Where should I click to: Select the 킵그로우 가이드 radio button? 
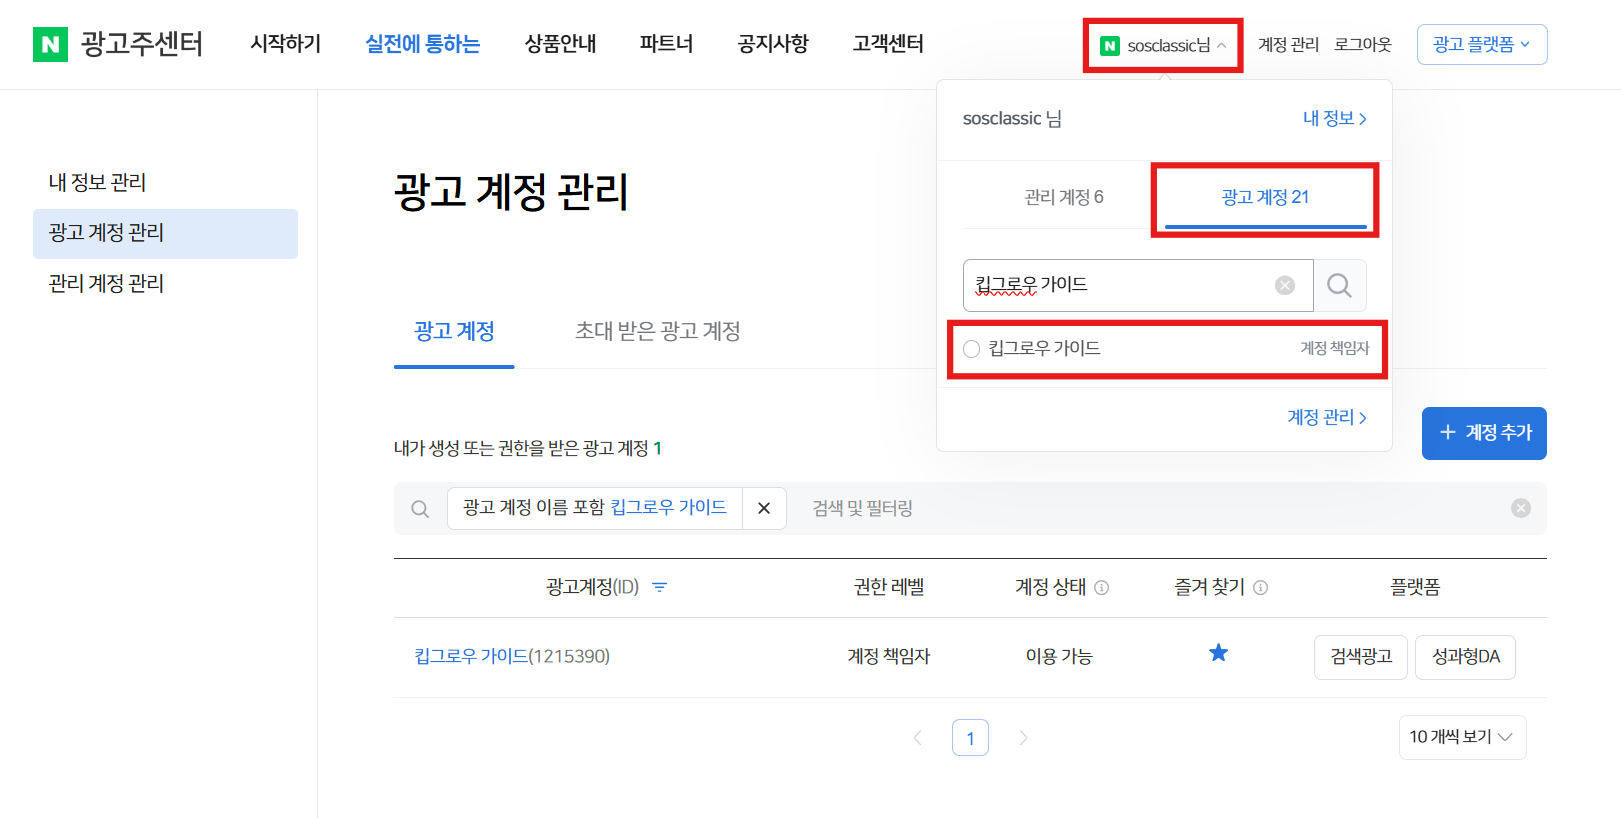click(971, 349)
